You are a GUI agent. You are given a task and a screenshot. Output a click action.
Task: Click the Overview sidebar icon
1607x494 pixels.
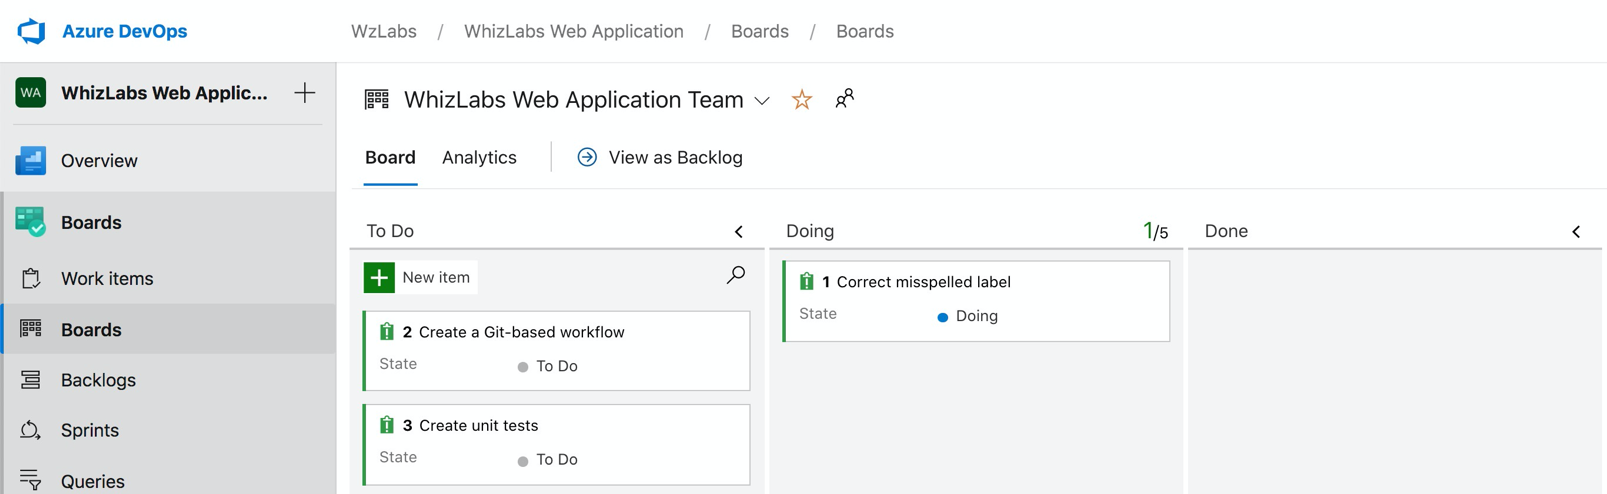click(31, 160)
